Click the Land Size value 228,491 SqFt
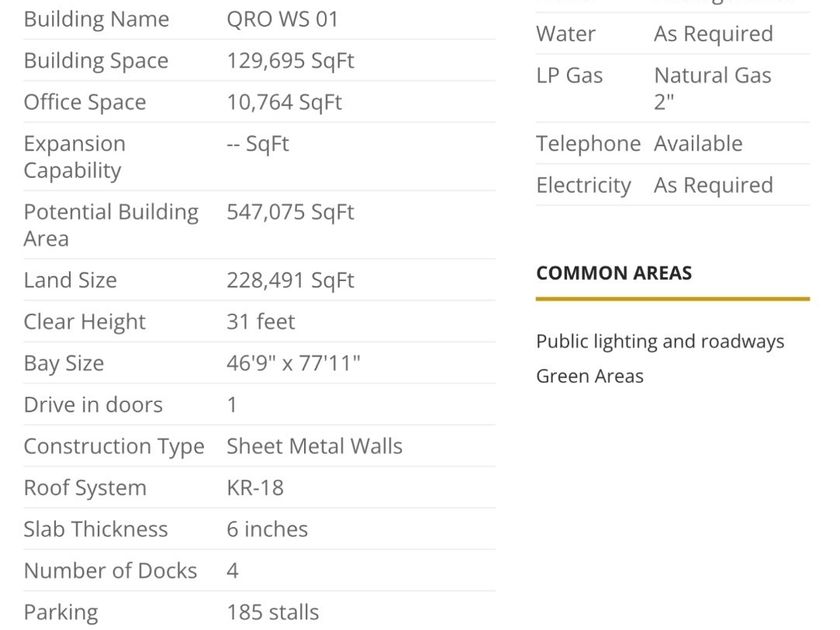 [290, 281]
